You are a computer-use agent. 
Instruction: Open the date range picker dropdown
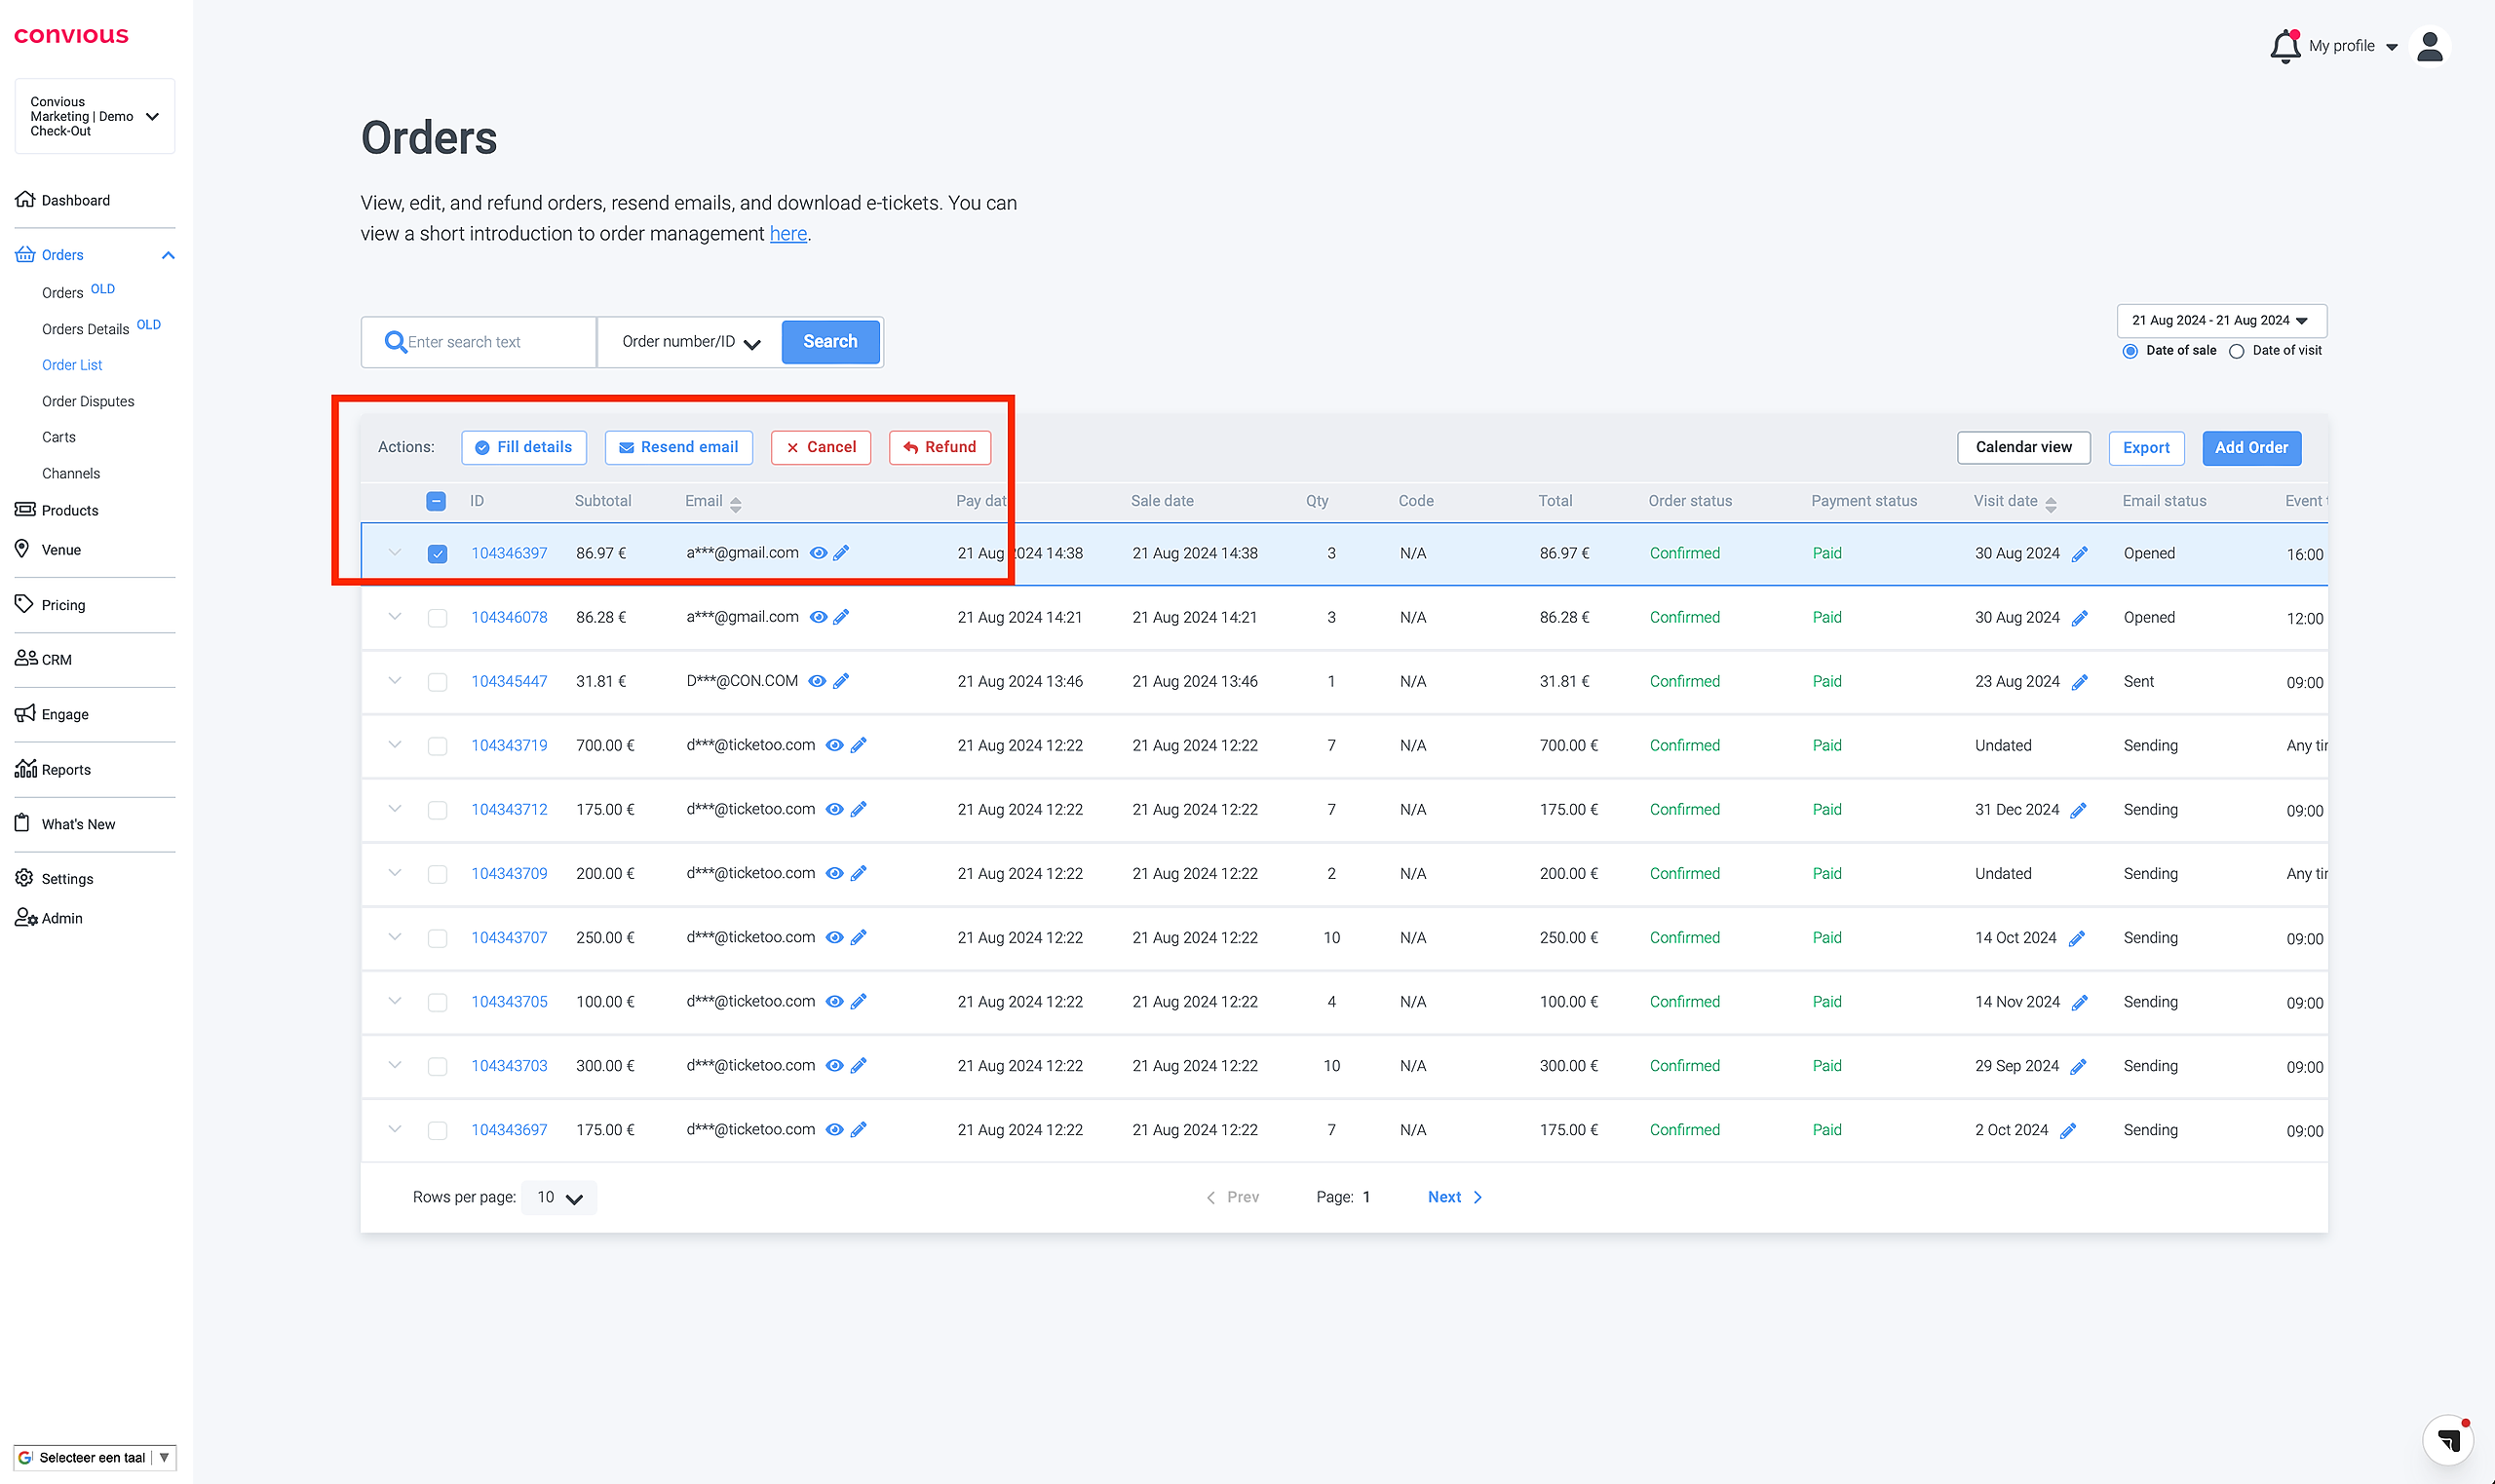2221,321
